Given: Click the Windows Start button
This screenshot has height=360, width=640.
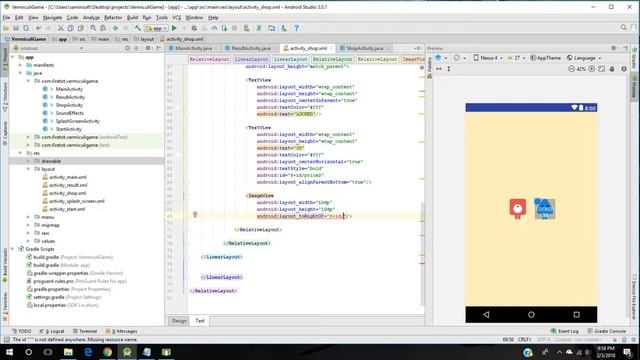Looking at the screenshot, I should pyautogui.click(x=9, y=352).
